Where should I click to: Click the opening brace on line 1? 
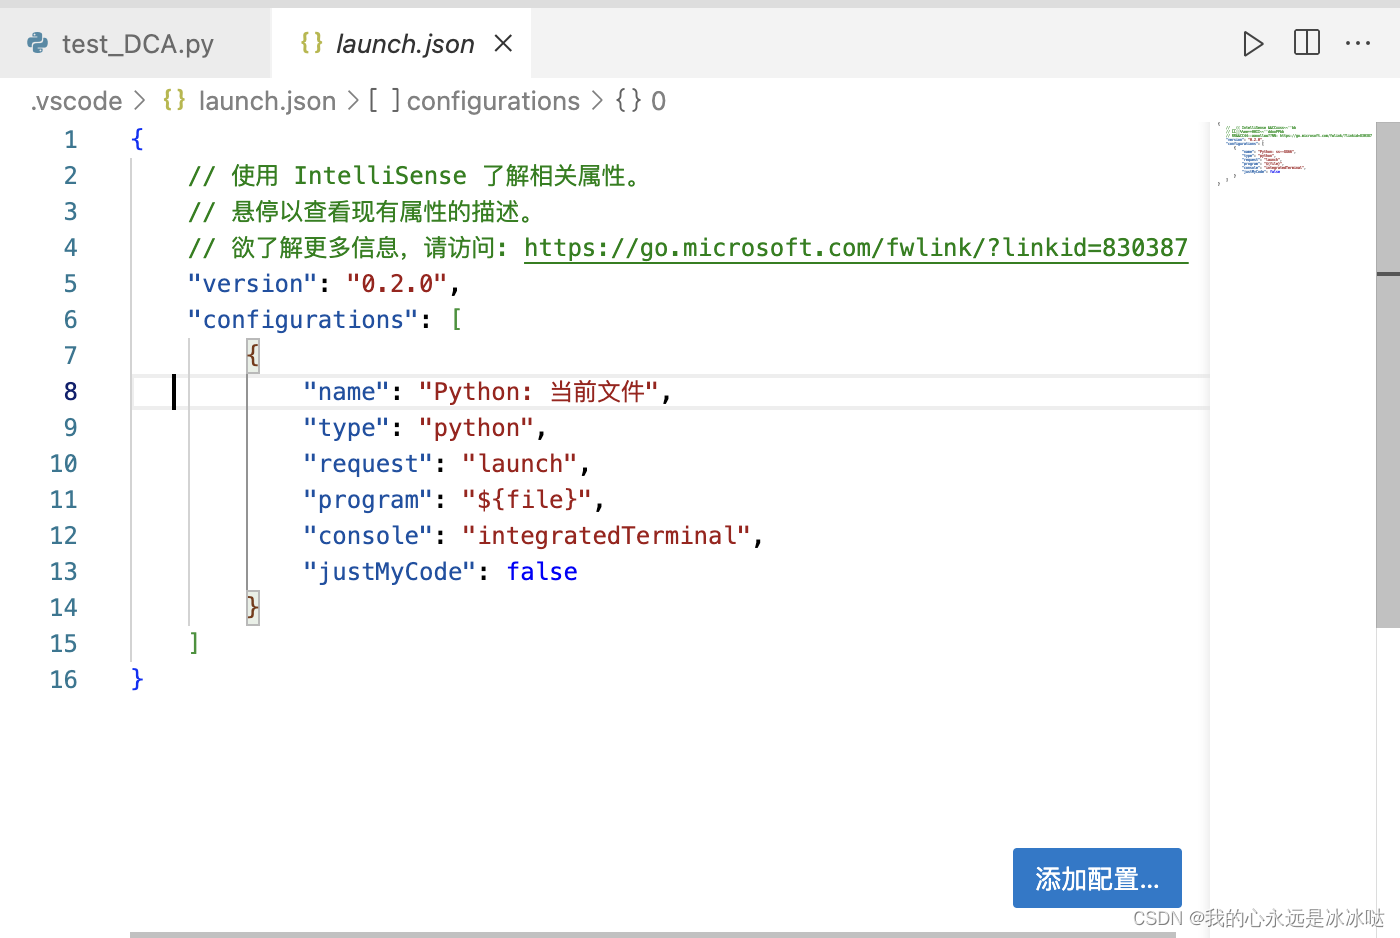[x=137, y=140]
